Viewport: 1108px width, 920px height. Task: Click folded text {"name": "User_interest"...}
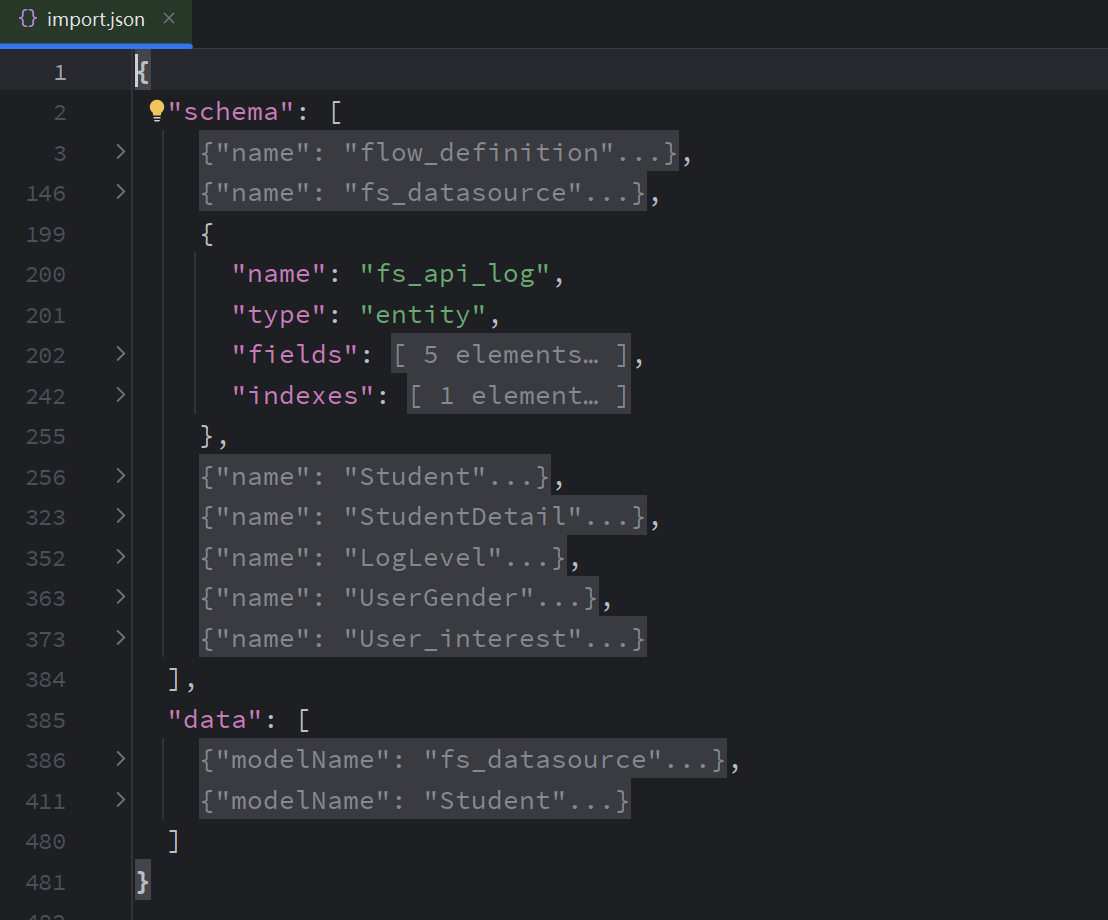click(423, 638)
